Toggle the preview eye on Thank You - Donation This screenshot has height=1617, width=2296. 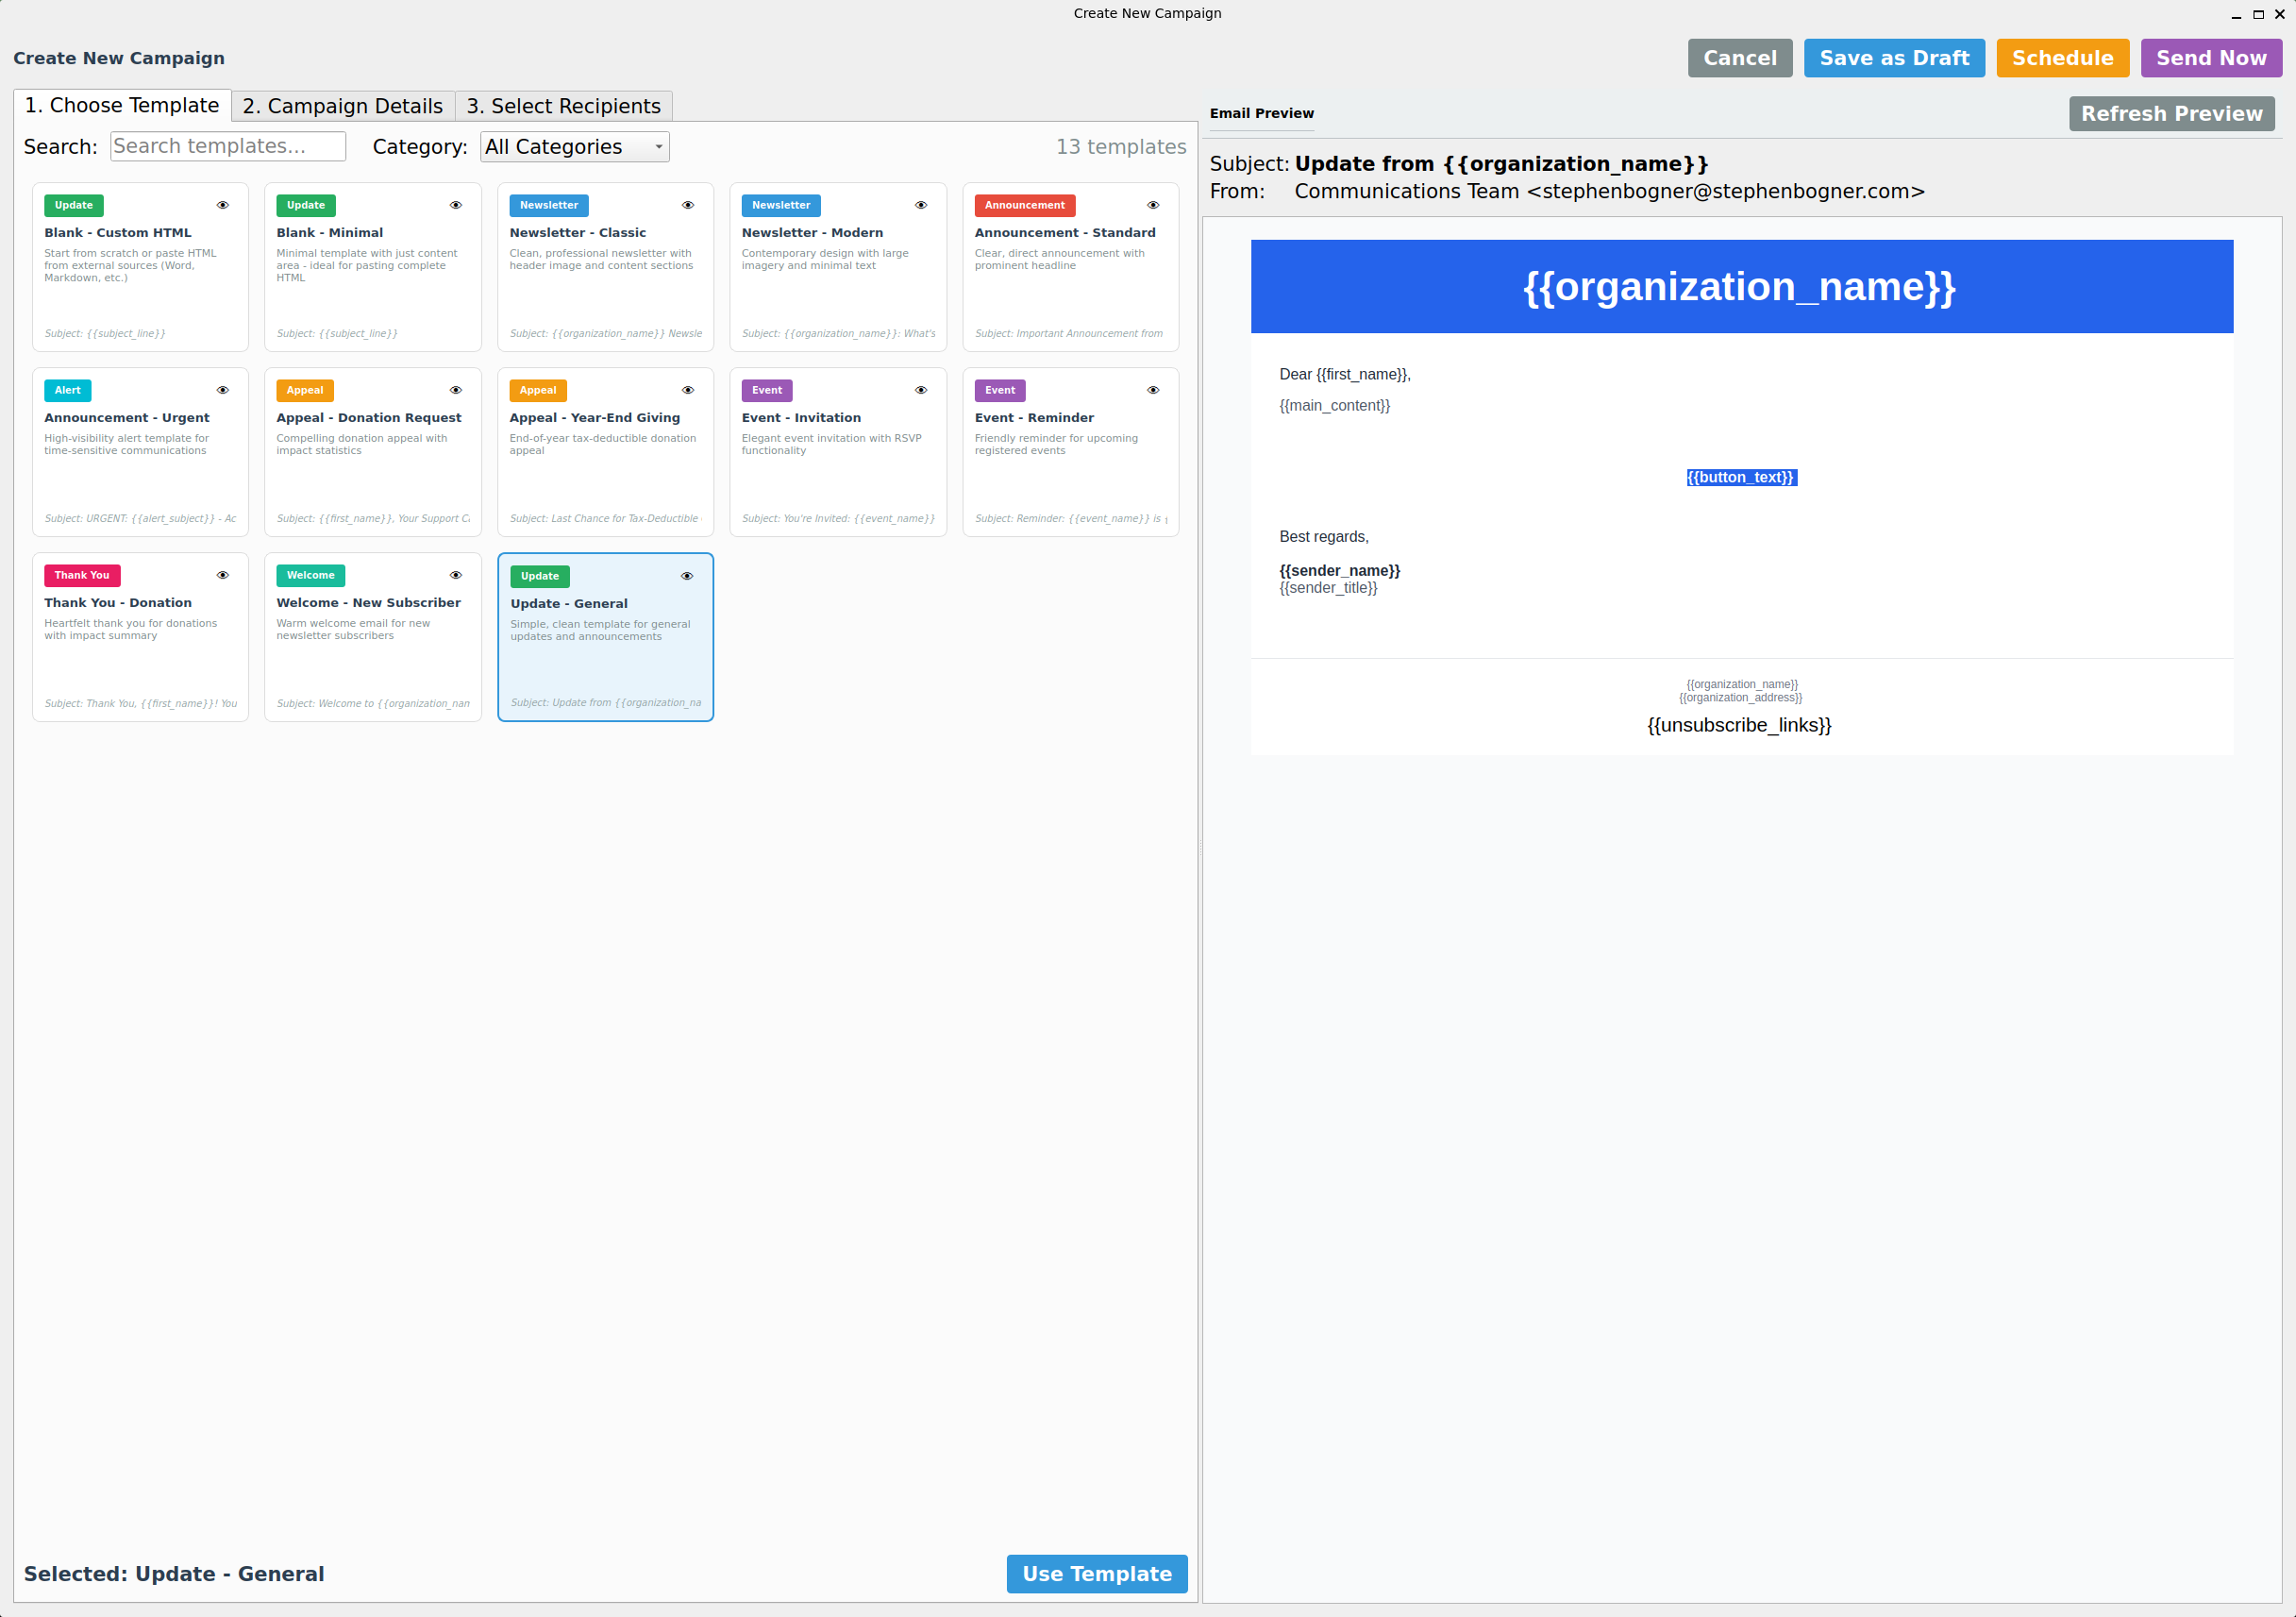tap(223, 575)
